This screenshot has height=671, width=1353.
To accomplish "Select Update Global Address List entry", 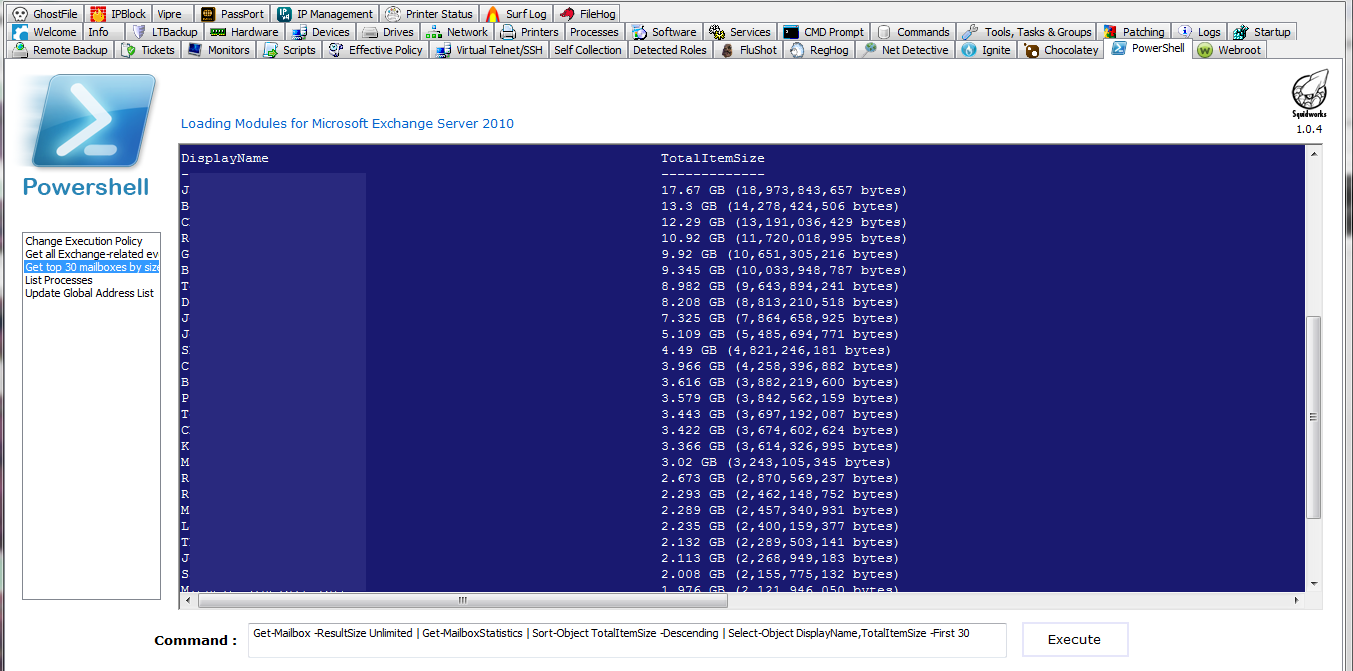I will (90, 293).
